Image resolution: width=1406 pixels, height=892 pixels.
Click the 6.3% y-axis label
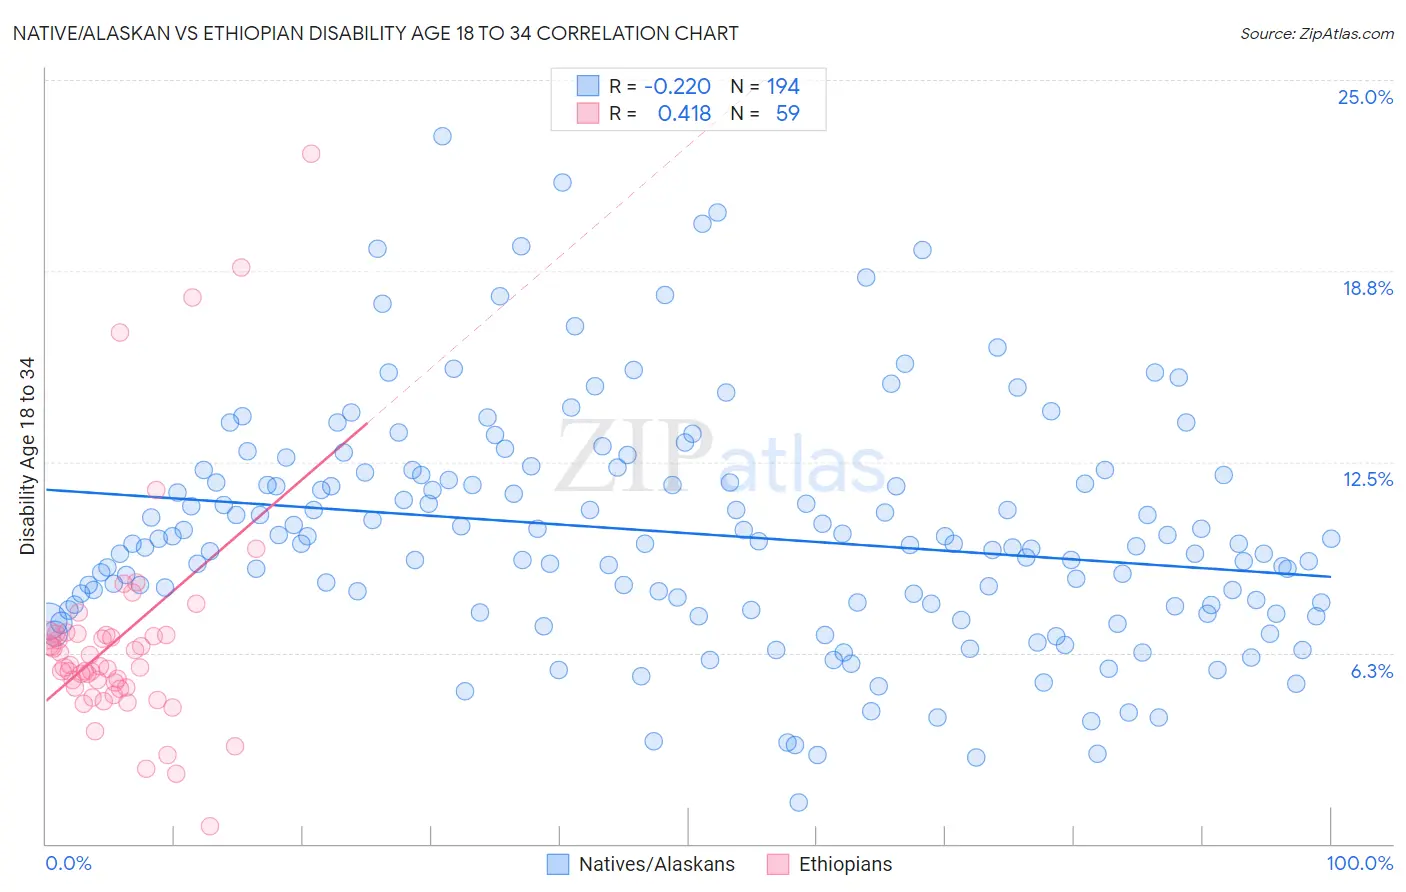(x=1371, y=671)
